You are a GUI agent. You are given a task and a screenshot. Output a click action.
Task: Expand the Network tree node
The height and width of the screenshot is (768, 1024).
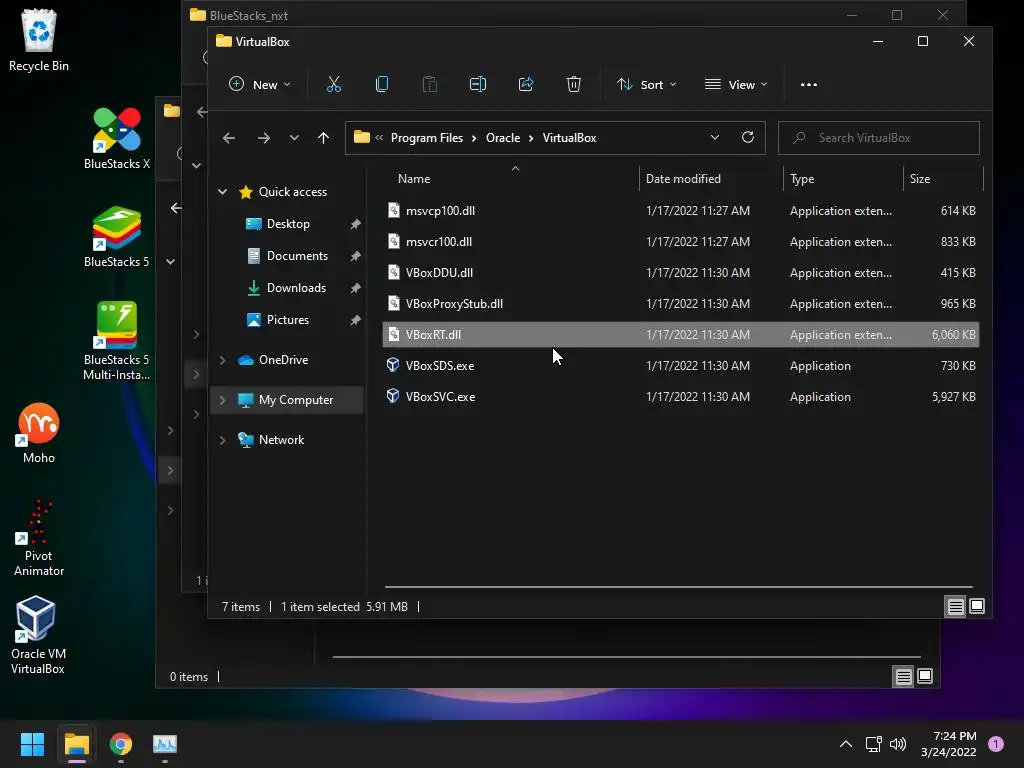(223, 440)
